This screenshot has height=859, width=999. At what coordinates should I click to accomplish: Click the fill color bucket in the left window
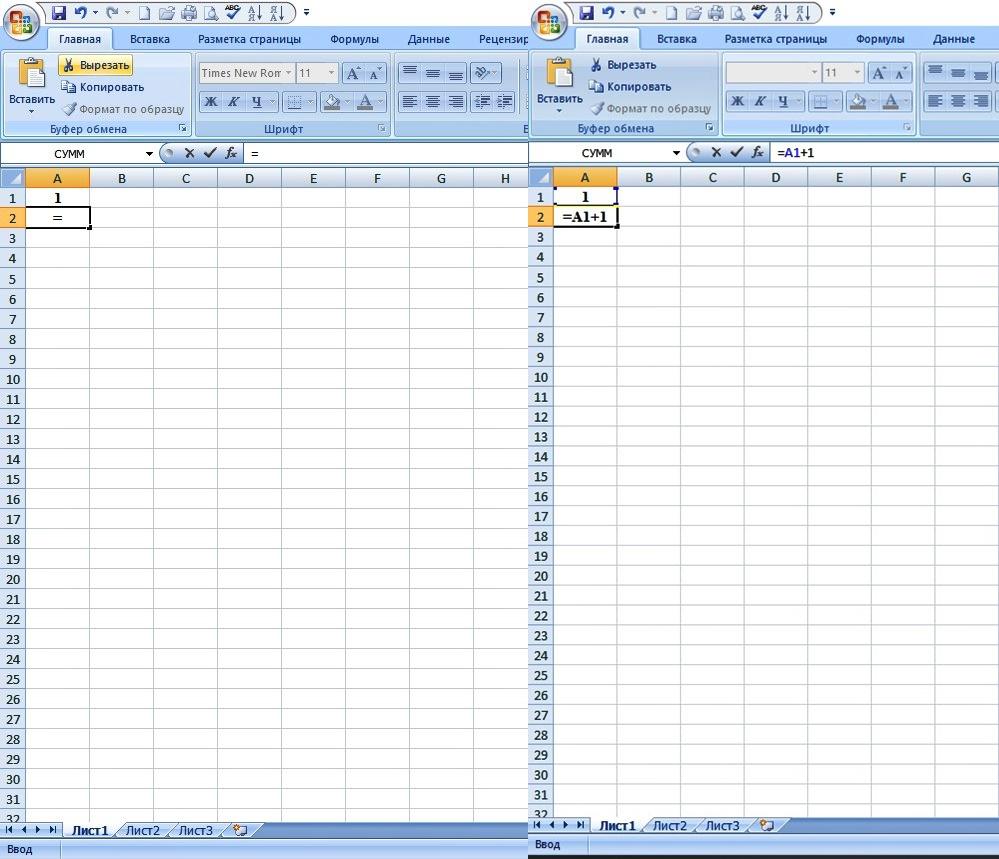331,102
